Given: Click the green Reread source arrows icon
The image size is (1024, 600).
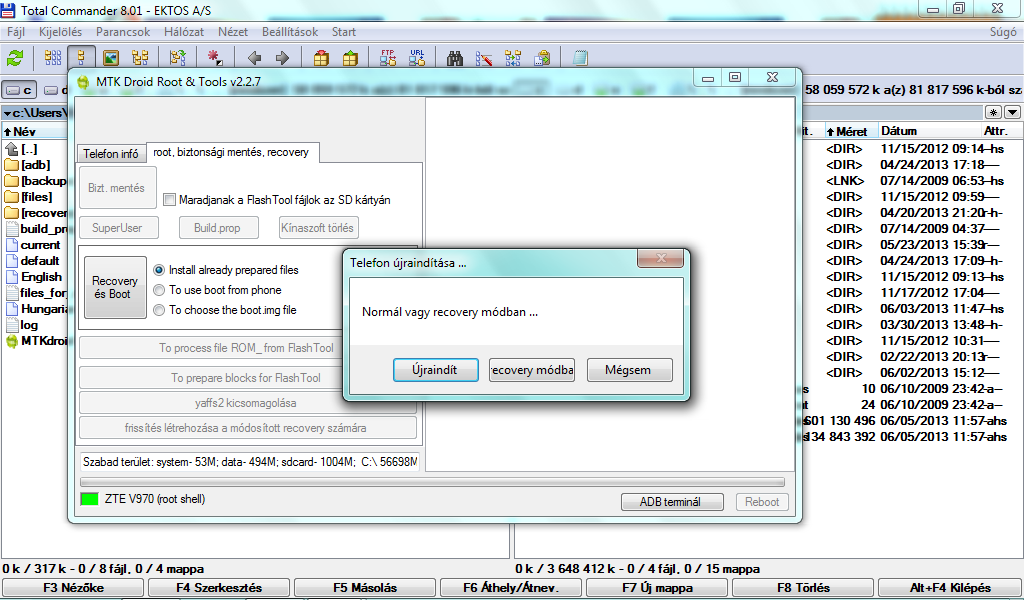Looking at the screenshot, I should pos(14,58).
